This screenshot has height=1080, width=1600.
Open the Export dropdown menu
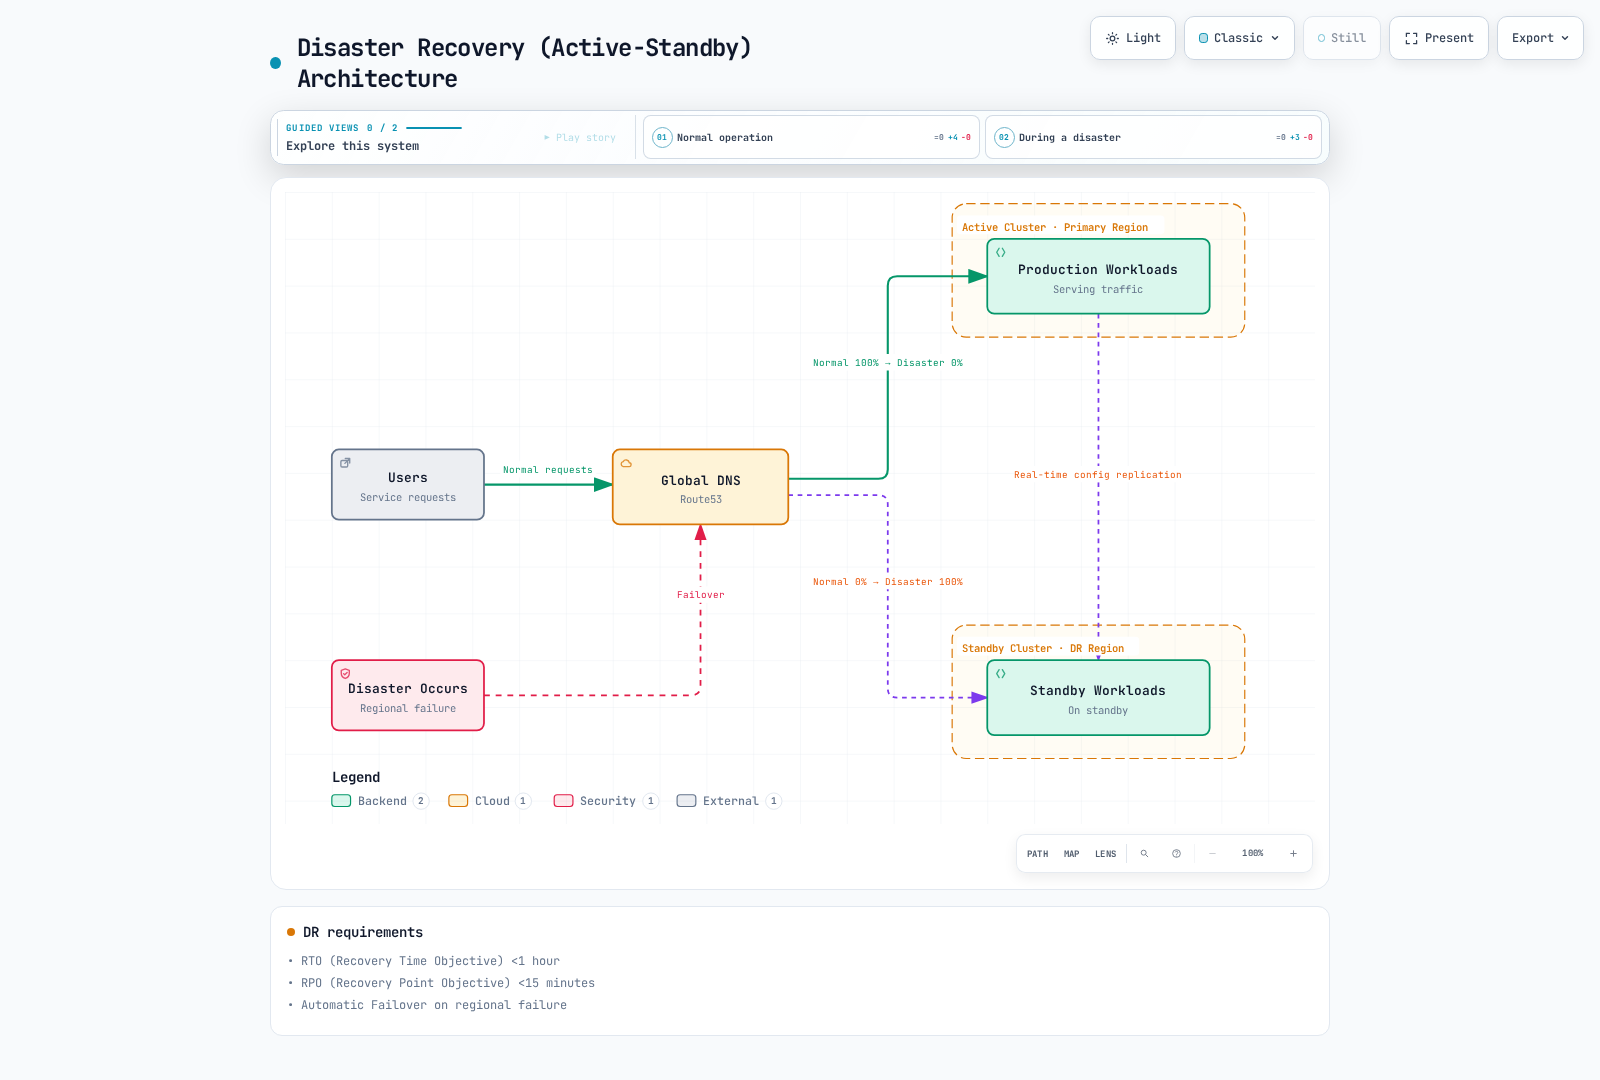pos(1540,38)
